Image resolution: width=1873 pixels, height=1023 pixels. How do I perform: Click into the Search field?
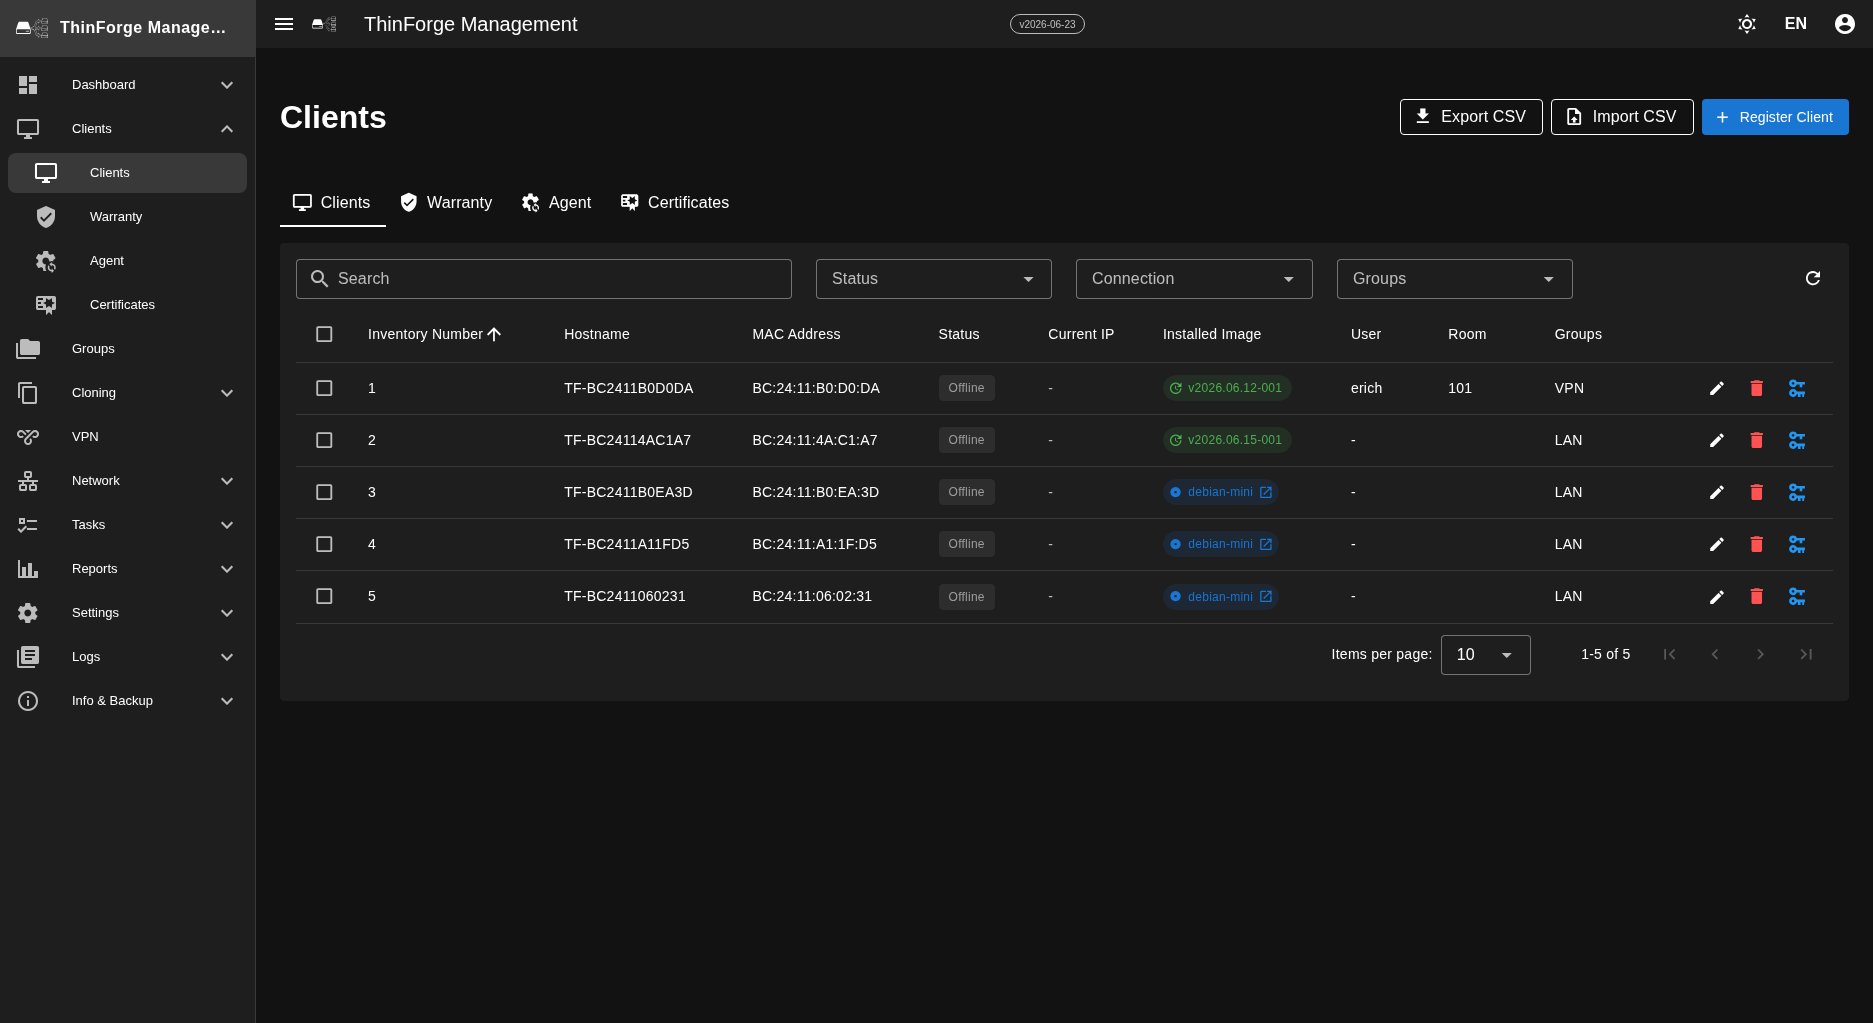tap(544, 279)
